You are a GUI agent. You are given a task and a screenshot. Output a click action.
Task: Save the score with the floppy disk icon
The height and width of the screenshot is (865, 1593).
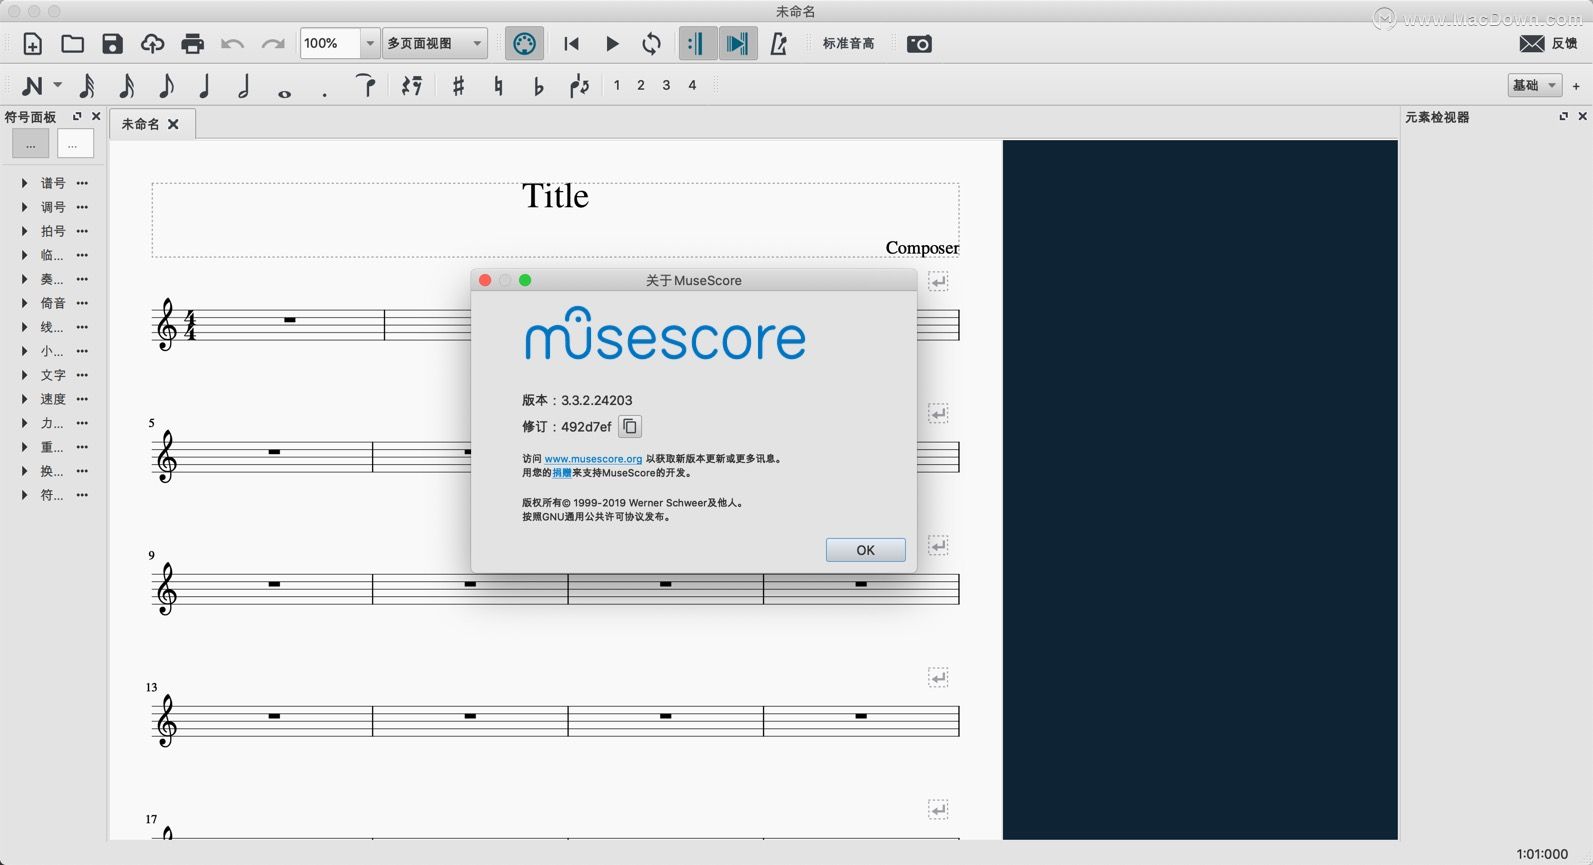[x=112, y=44]
